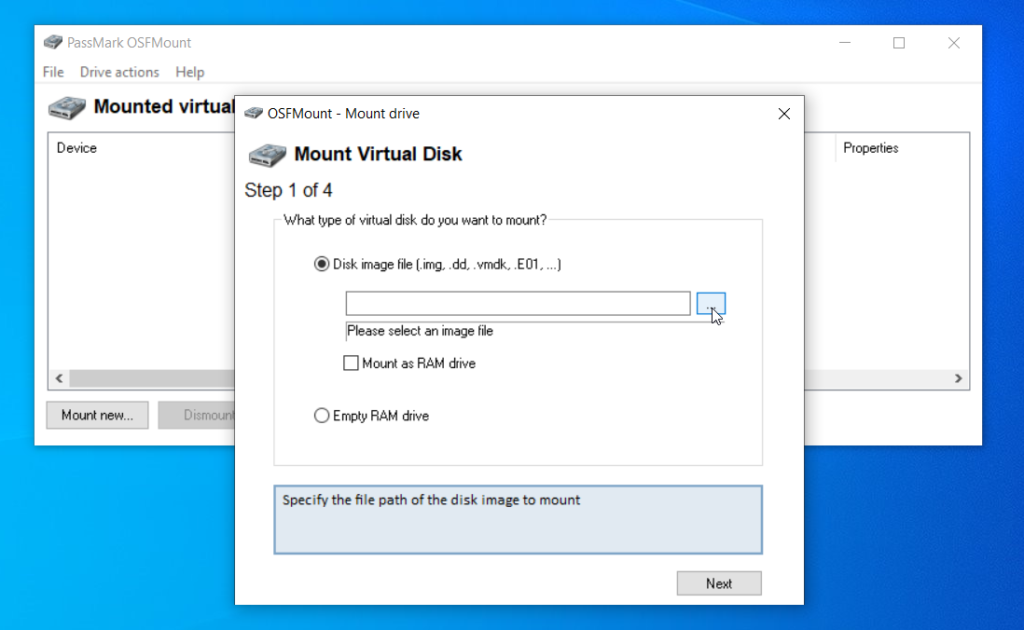Maximize the PassMark OSFMount window
Viewport: 1024px width, 630px height.
[x=899, y=43]
